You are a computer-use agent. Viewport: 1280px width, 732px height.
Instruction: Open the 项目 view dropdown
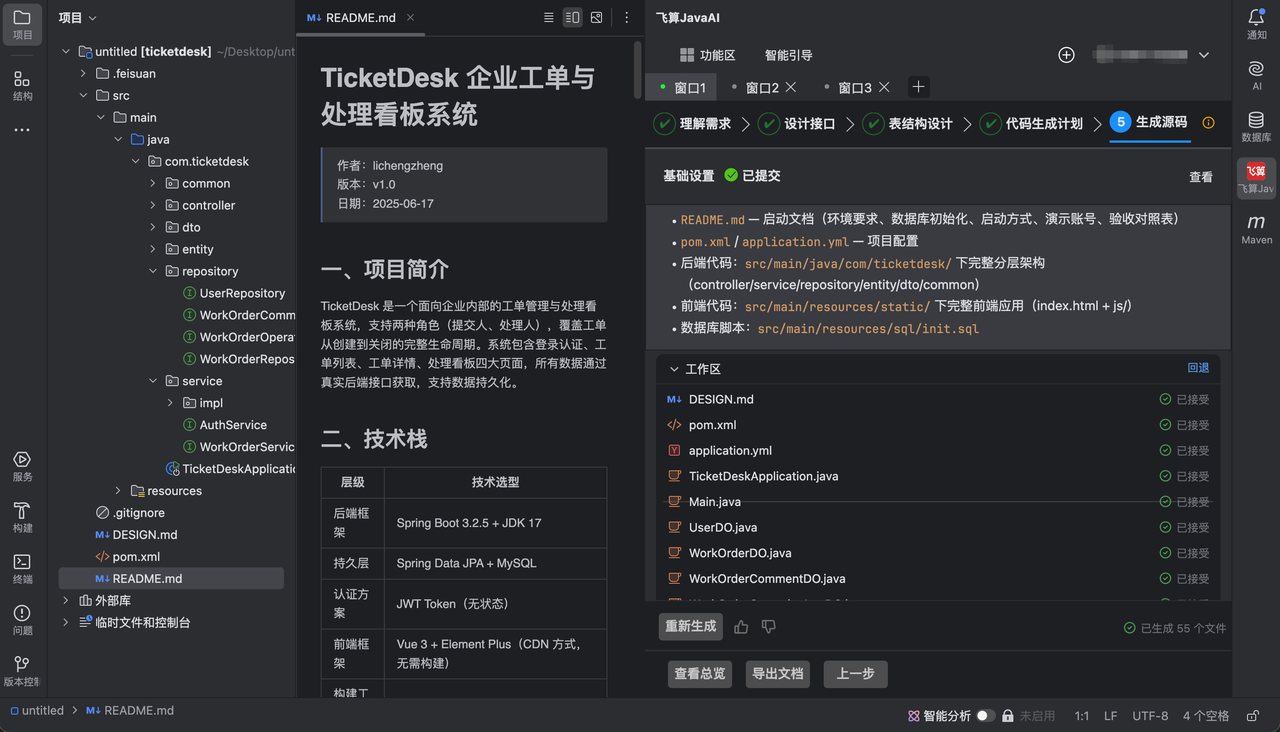click(x=78, y=18)
